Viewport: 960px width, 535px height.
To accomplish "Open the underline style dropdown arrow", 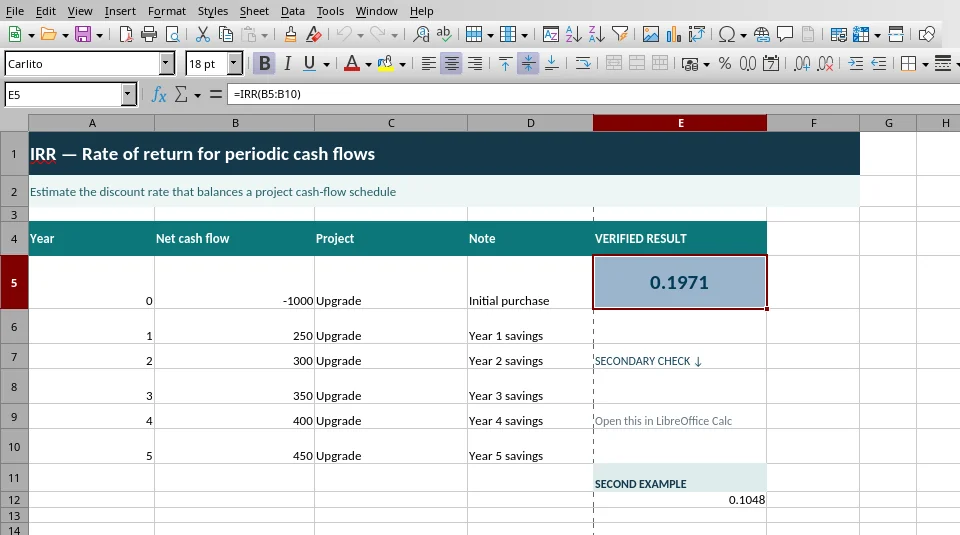I will (326, 64).
